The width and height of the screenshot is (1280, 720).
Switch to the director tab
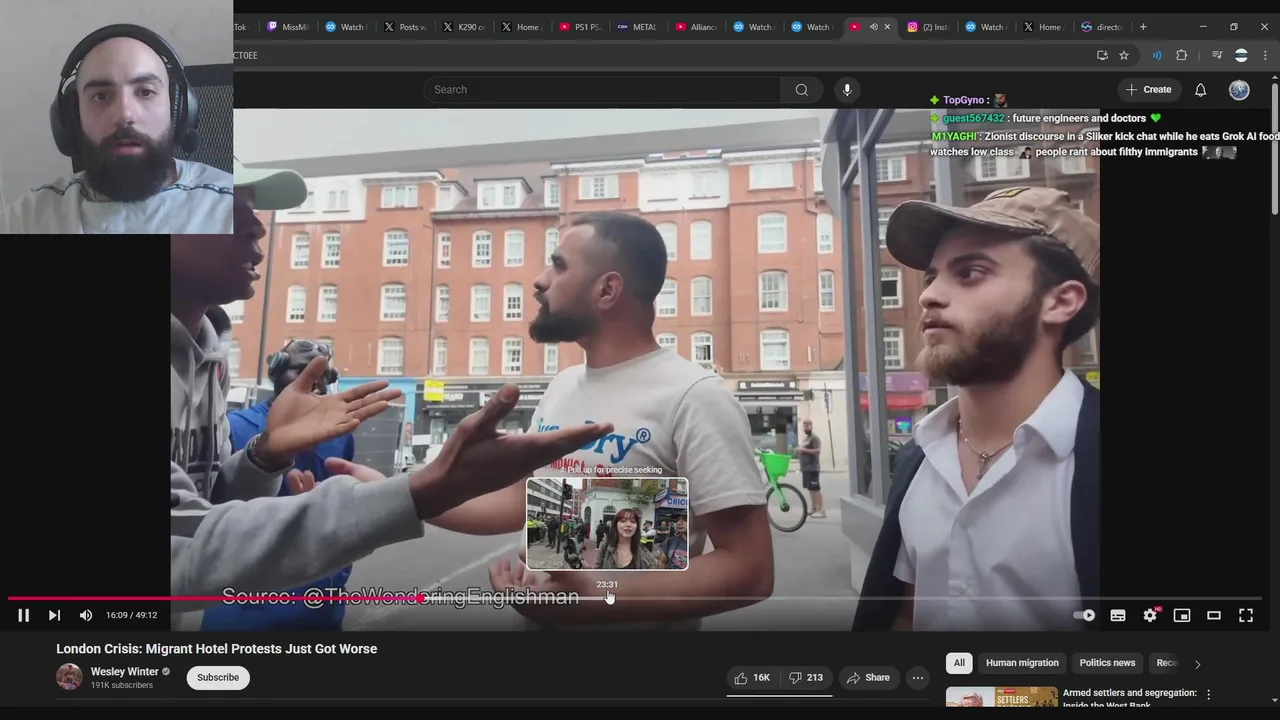pos(1102,27)
